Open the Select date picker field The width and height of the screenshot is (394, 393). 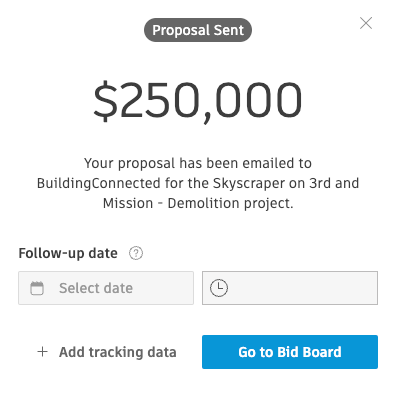point(106,288)
